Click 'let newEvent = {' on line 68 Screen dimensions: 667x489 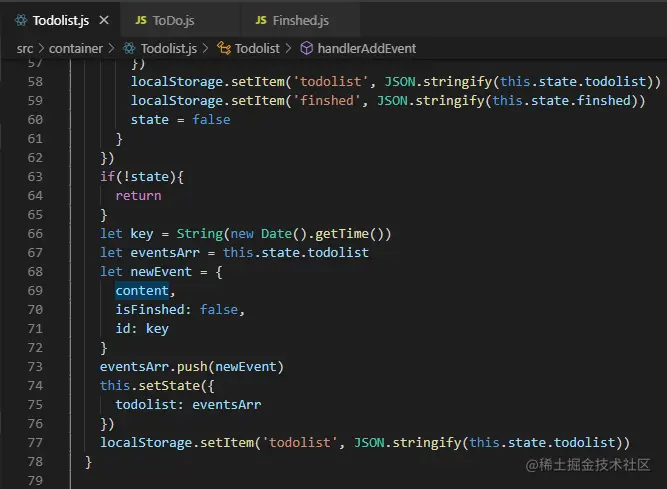click(161, 272)
